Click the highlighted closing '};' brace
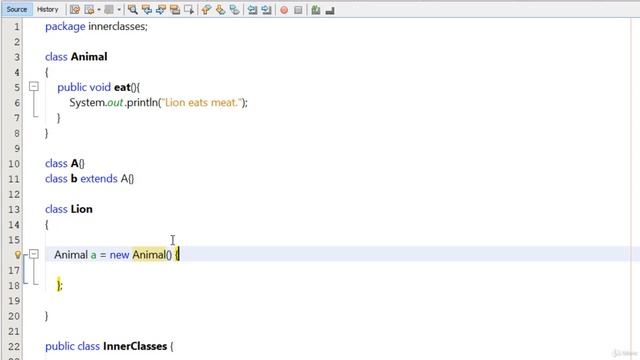The image size is (640, 360). pyautogui.click(x=60, y=285)
